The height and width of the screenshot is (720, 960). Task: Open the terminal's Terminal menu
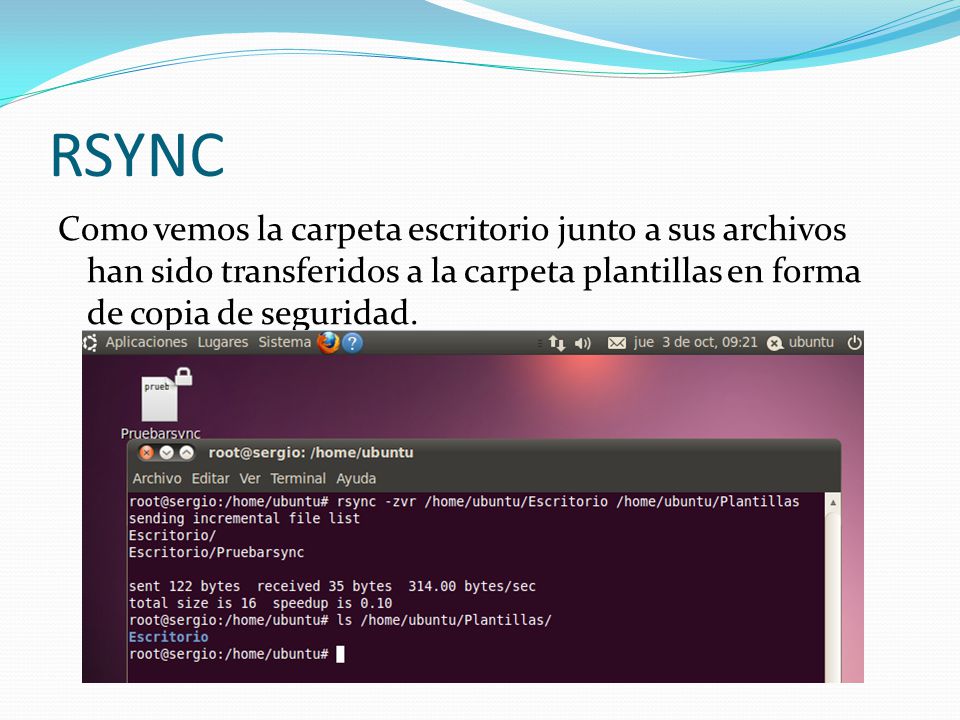point(298,479)
